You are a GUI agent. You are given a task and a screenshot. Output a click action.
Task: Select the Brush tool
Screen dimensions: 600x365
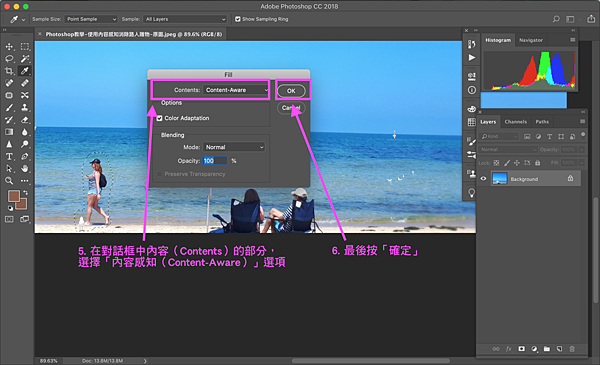[x=9, y=108]
